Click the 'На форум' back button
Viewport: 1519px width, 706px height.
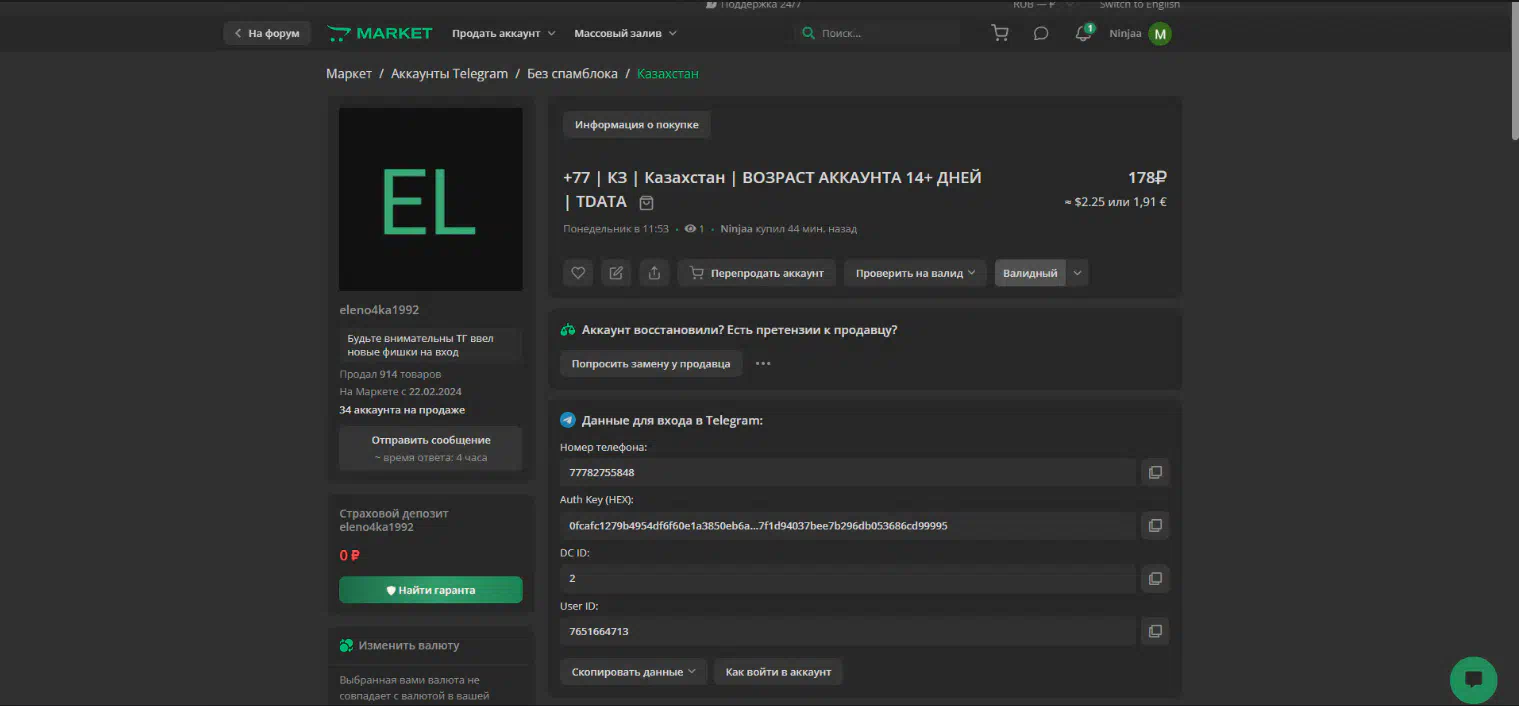267,33
